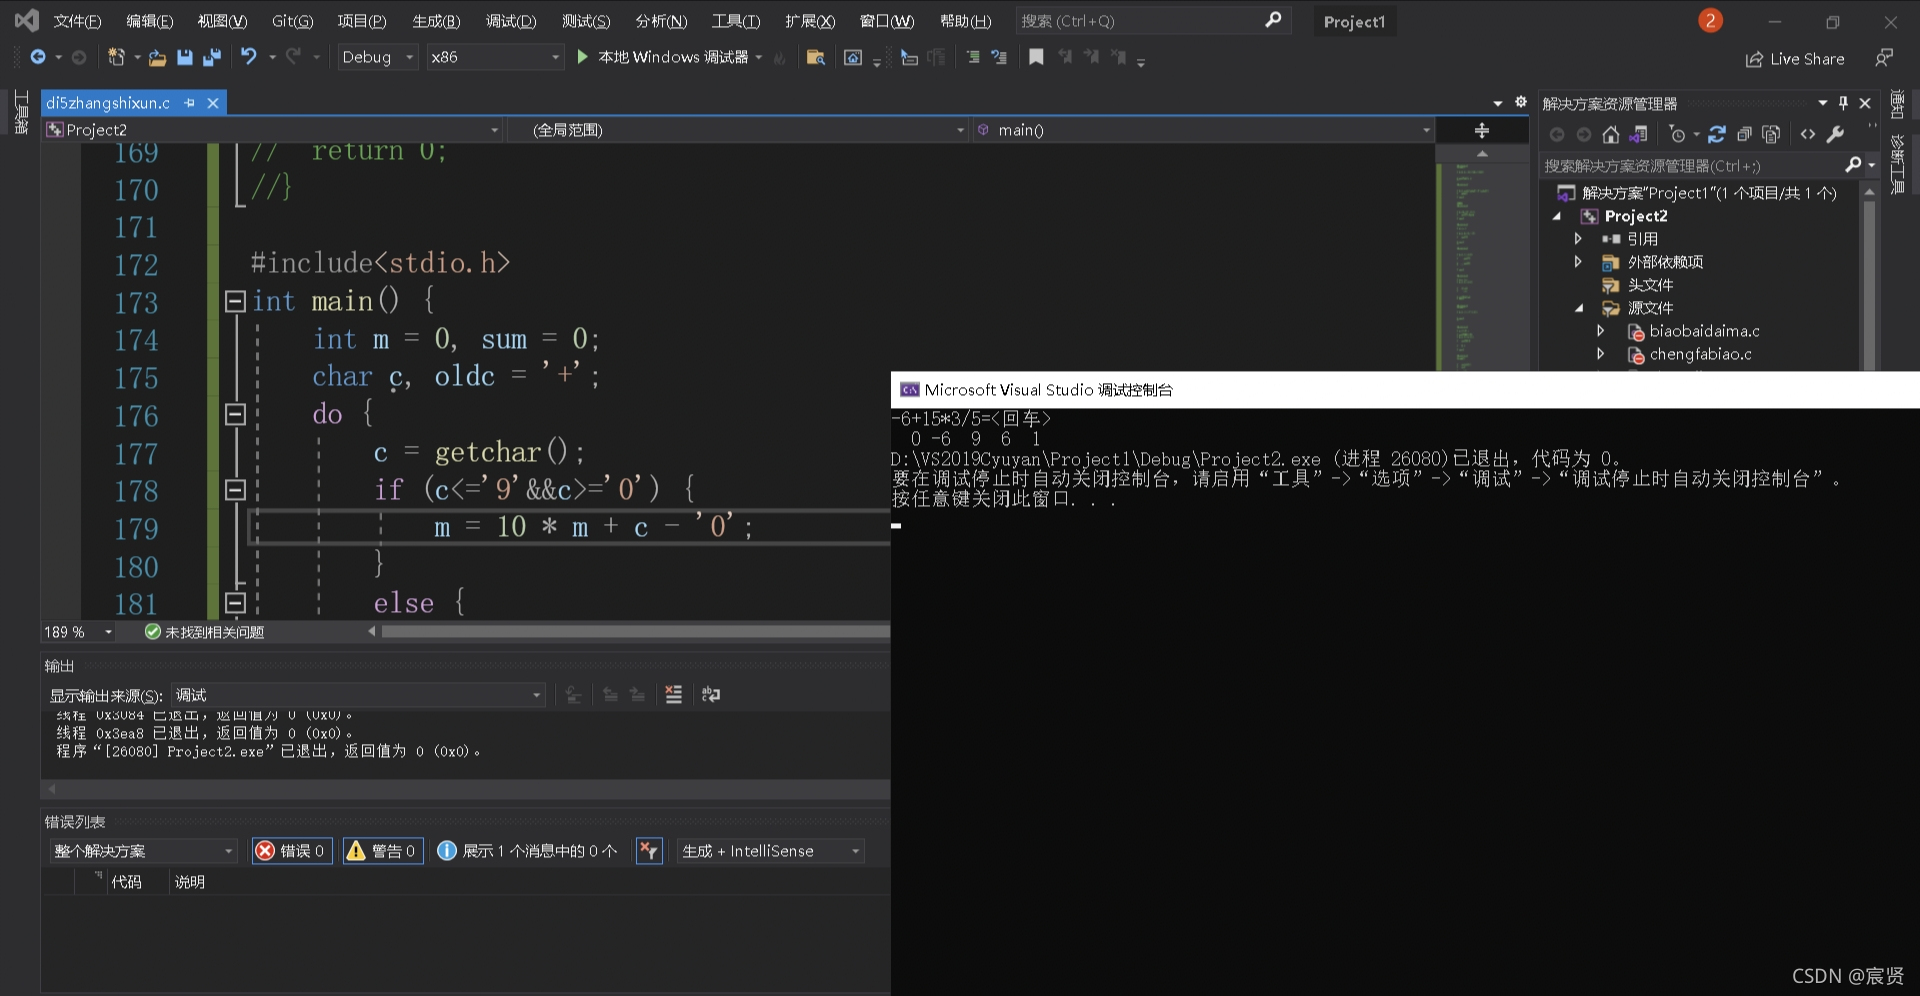
Task: Toggle the Errors 0 filter button
Action: [292, 851]
